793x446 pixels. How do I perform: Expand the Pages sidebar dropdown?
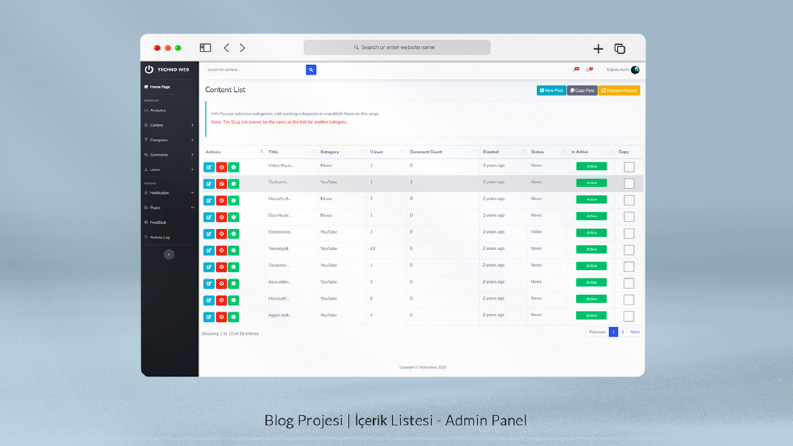coord(169,208)
